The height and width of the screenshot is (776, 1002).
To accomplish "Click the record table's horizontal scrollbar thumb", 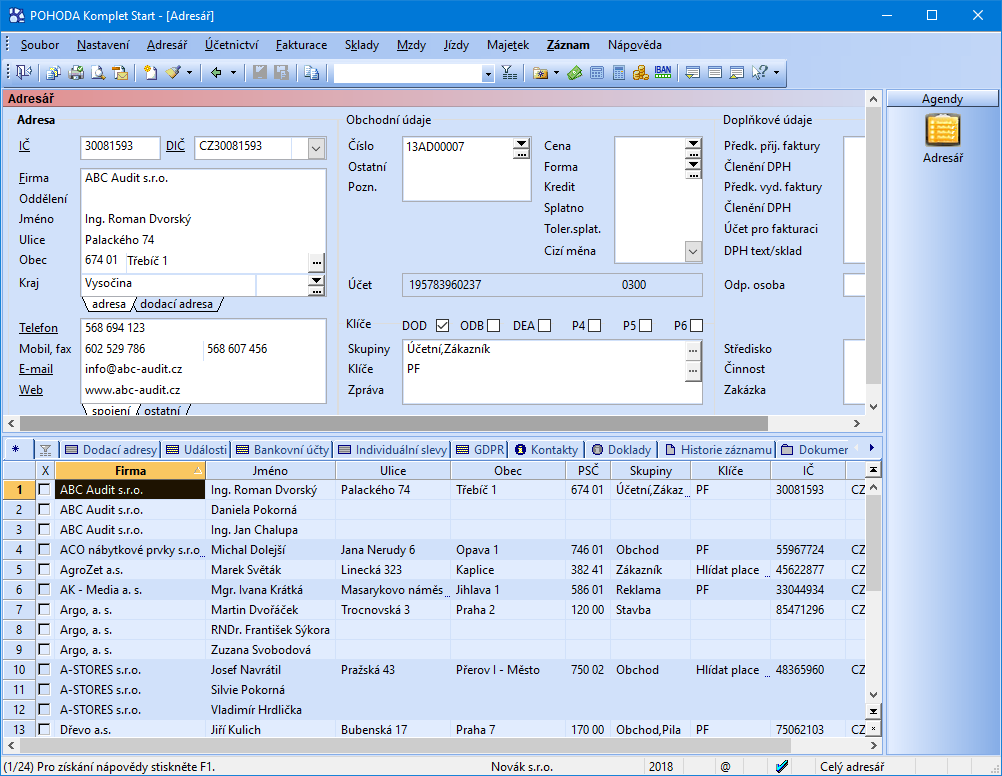I will click(x=406, y=746).
